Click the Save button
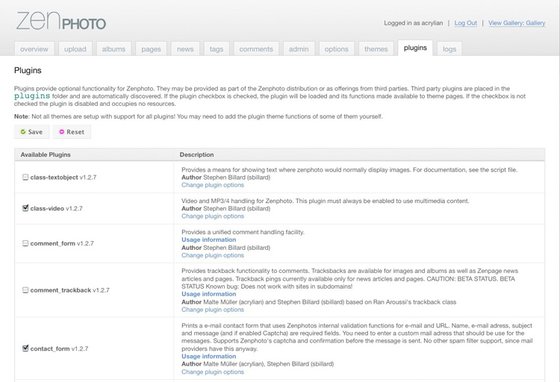This screenshot has width=560, height=382. coord(32,132)
